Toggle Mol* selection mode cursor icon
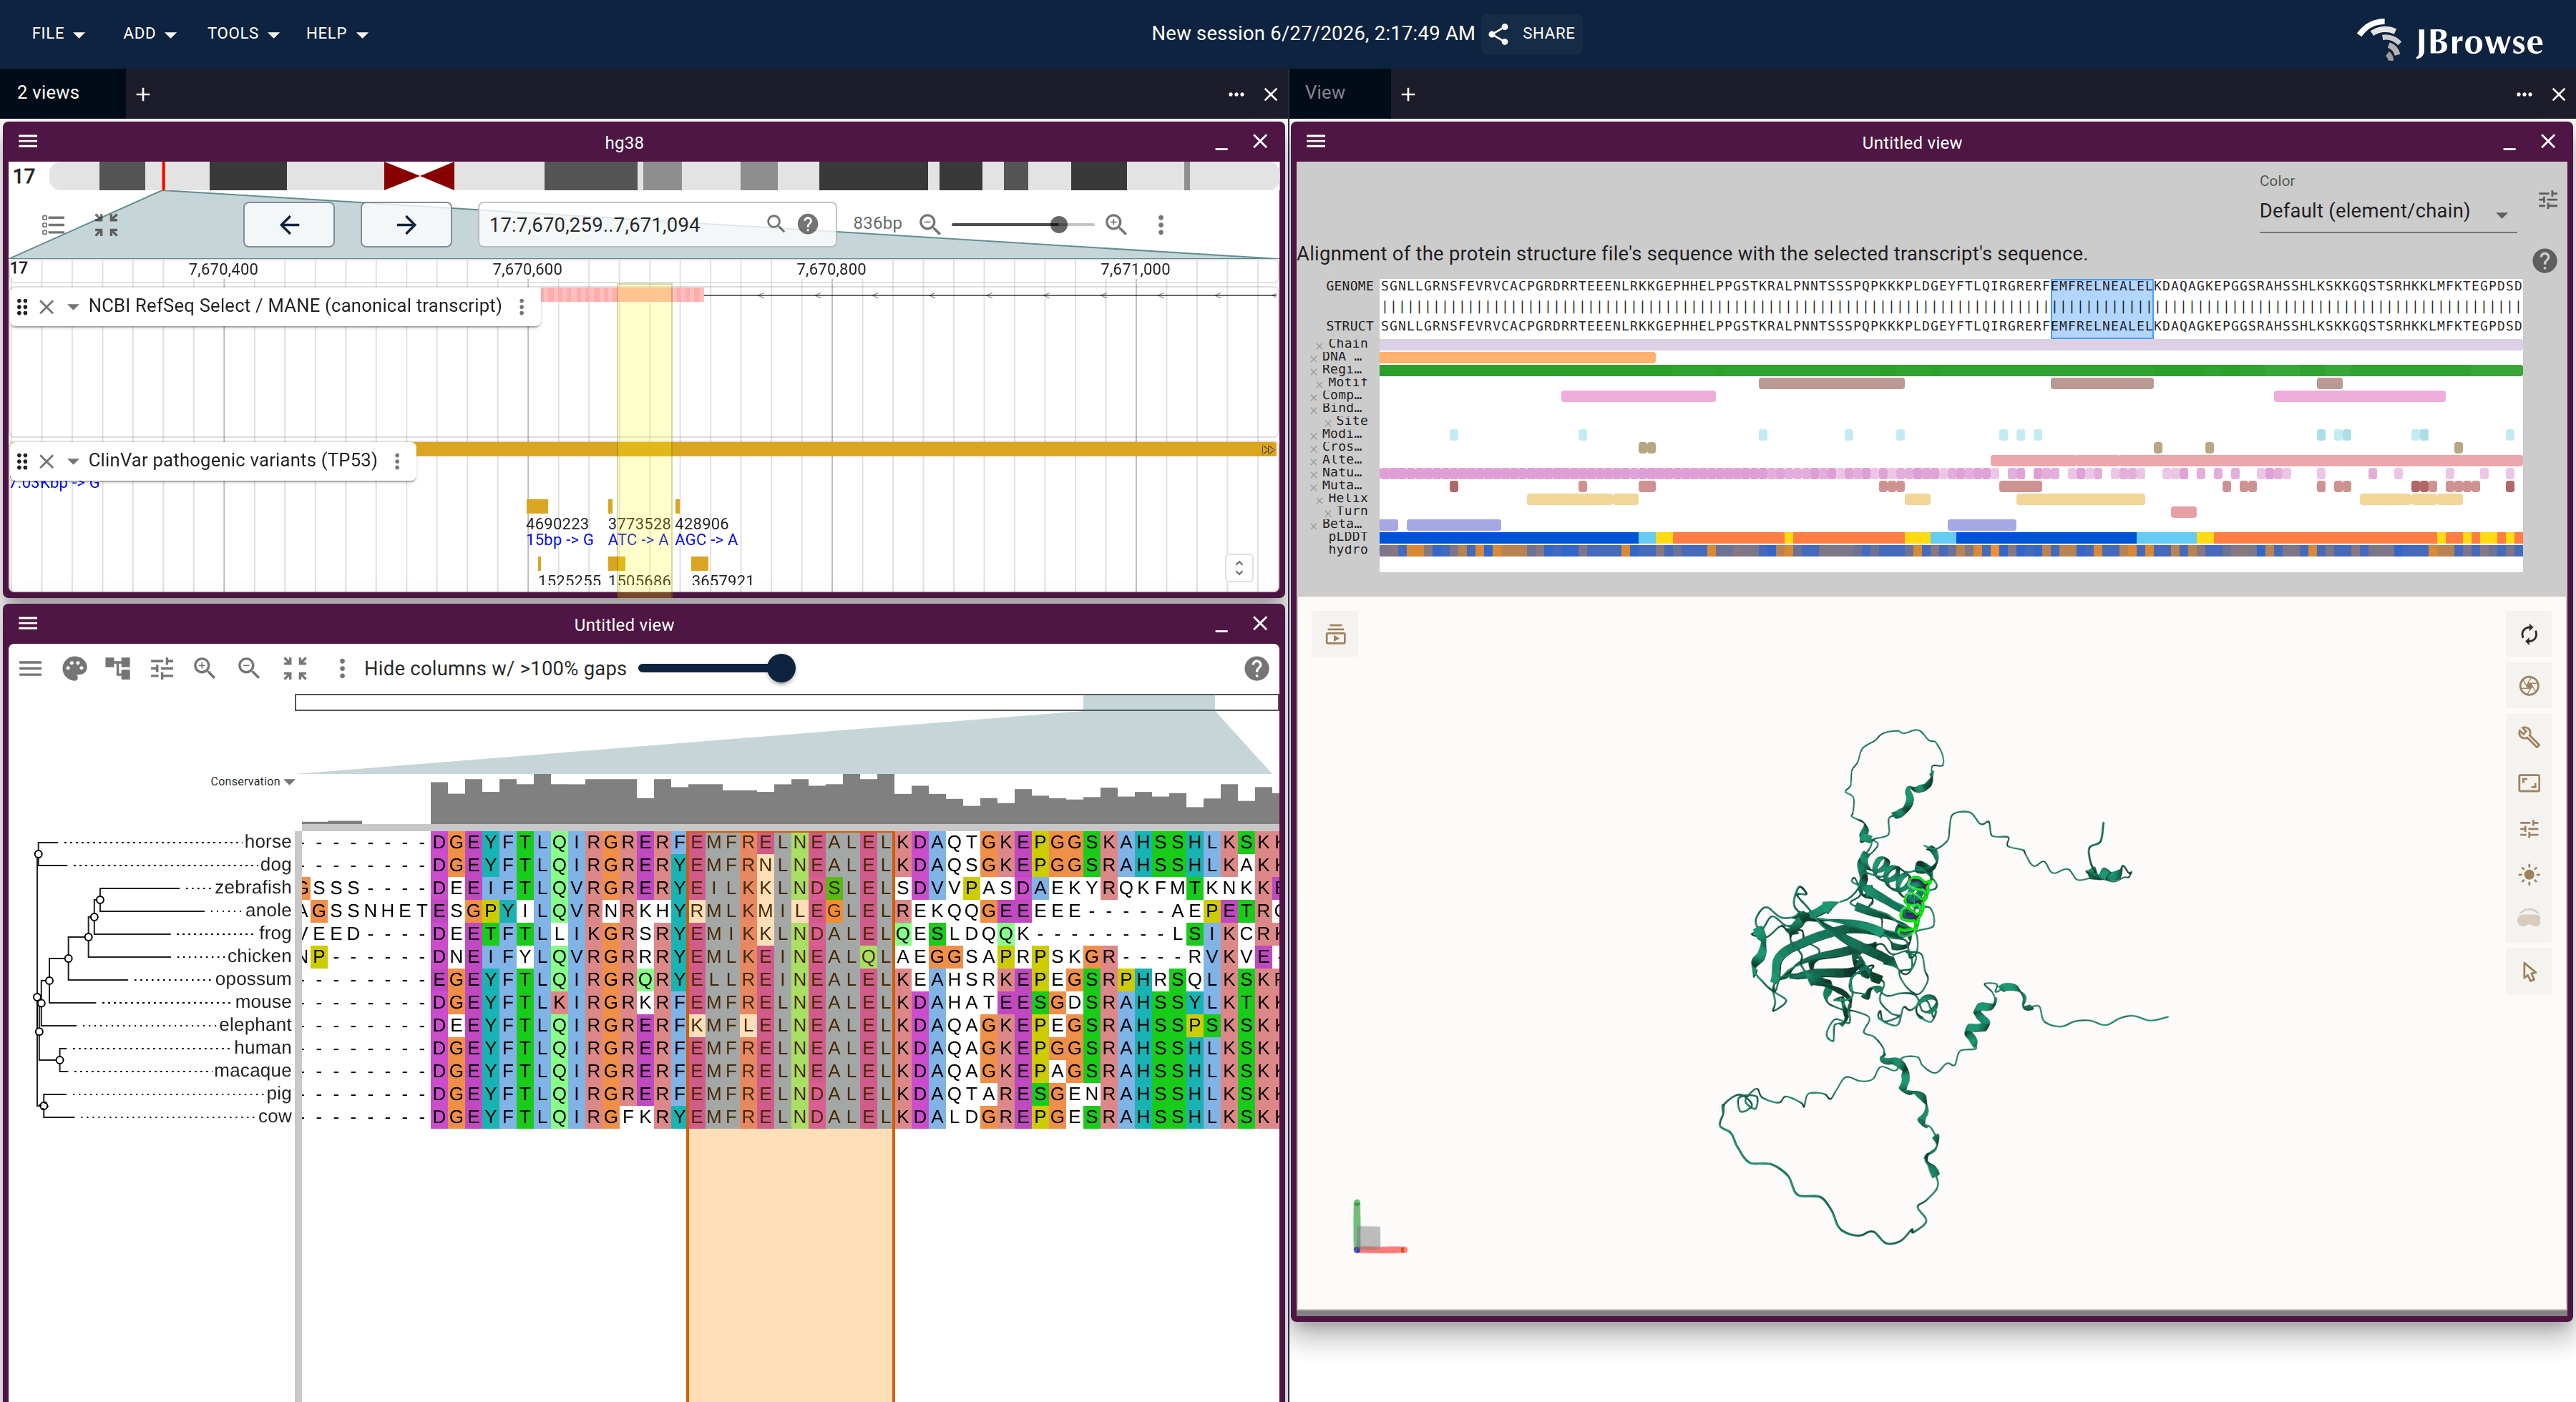This screenshot has height=1402, width=2576. click(2528, 972)
